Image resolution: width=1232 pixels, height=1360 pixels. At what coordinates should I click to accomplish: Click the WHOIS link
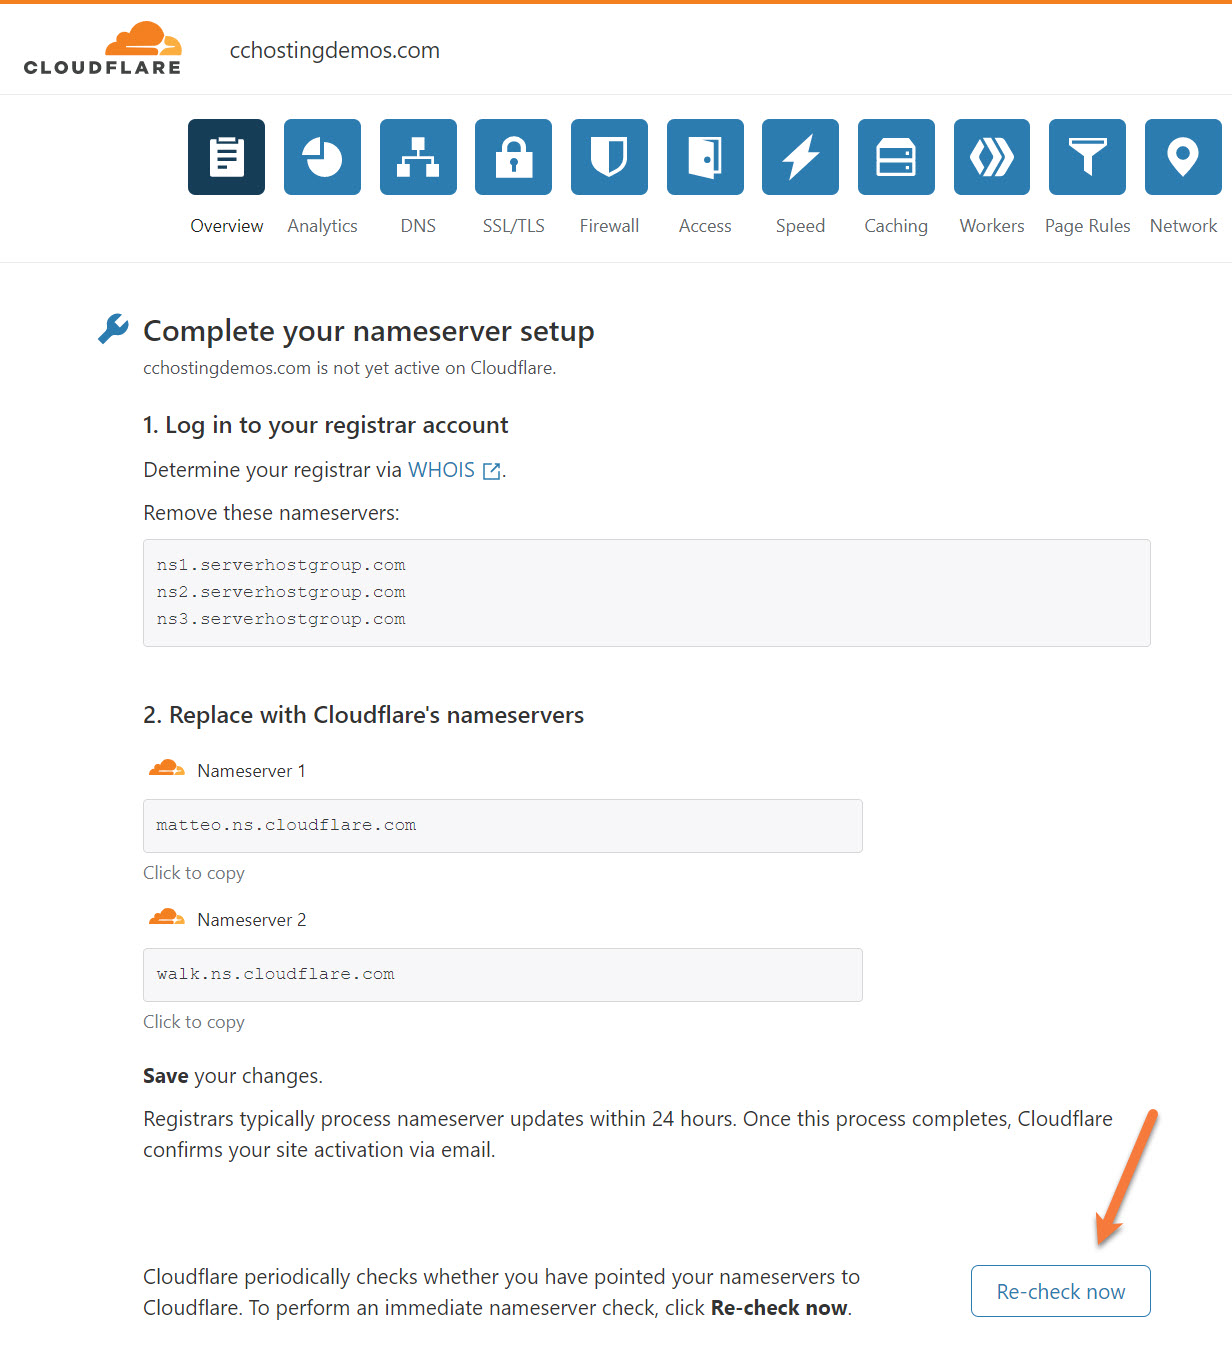[441, 469]
